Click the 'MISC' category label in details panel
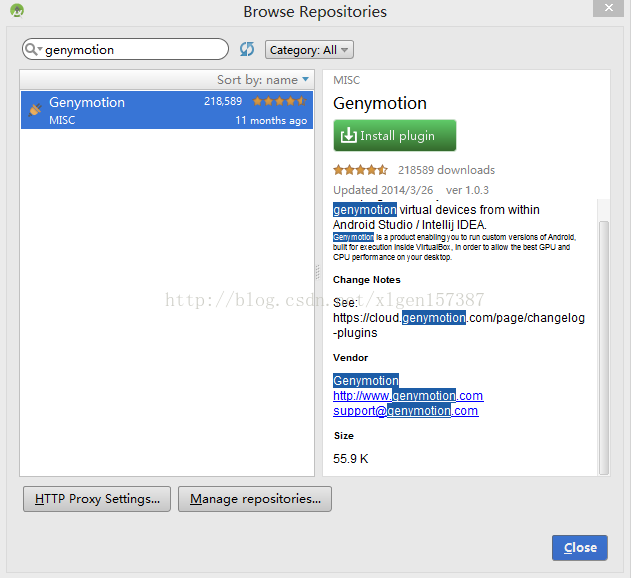Screen dimensions: 631x578 346,80
